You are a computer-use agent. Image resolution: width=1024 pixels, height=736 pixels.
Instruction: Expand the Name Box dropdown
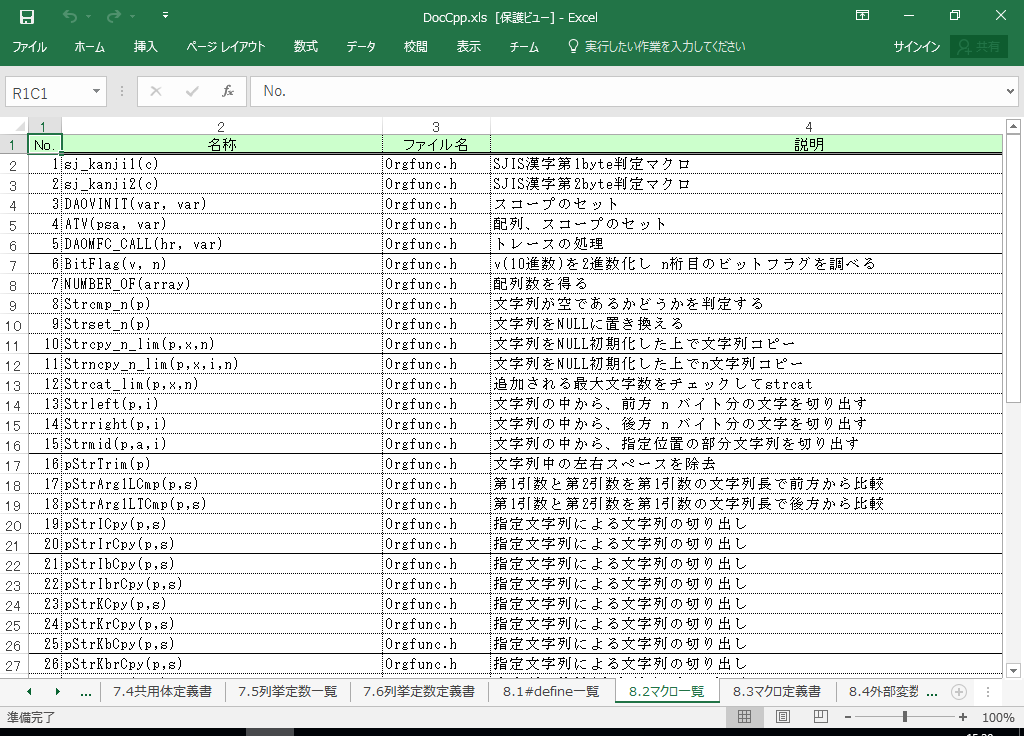[x=96, y=91]
